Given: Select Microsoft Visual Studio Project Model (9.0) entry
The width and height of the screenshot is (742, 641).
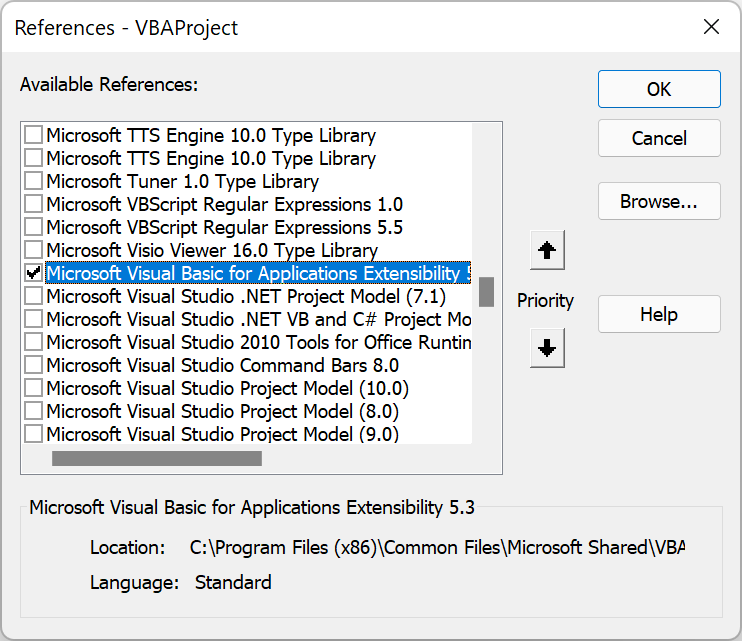Looking at the screenshot, I should tap(222, 434).
